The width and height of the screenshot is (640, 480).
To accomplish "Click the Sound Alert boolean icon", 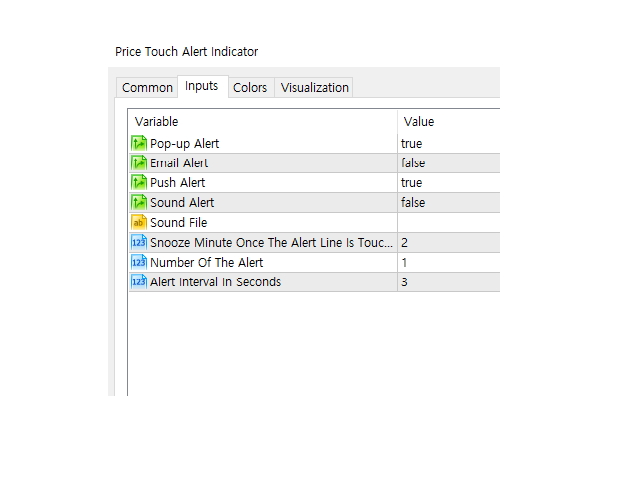I will (x=139, y=202).
